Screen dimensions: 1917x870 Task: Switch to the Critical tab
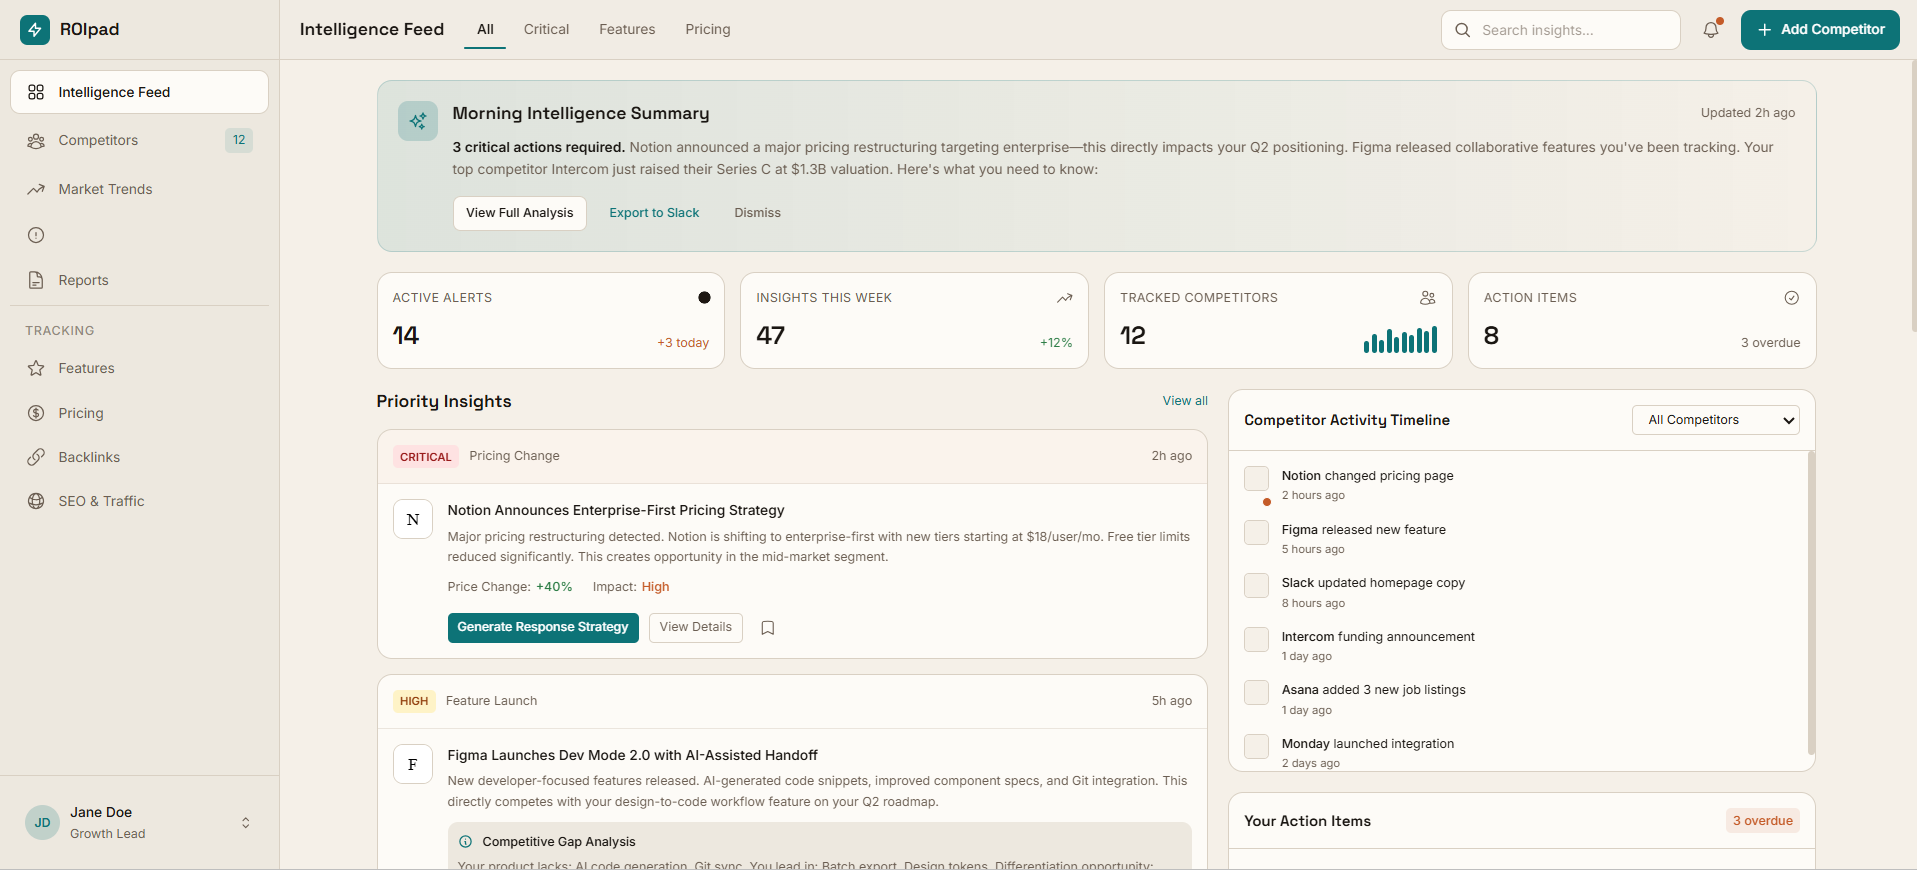546,30
